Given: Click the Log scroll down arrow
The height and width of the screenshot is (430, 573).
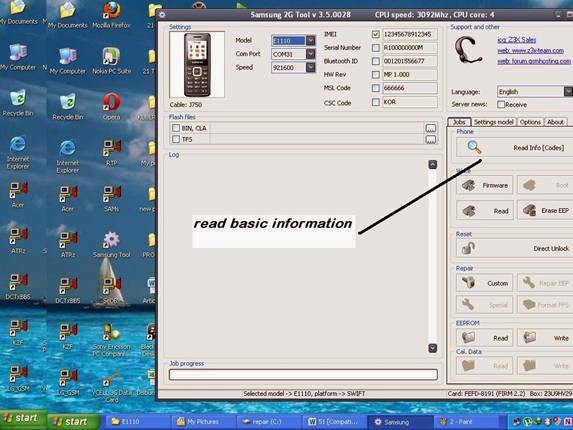Looking at the screenshot, I should tap(433, 348).
